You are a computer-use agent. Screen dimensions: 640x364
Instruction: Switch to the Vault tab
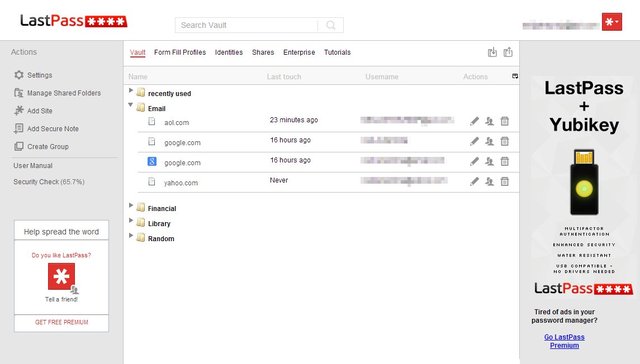point(138,52)
